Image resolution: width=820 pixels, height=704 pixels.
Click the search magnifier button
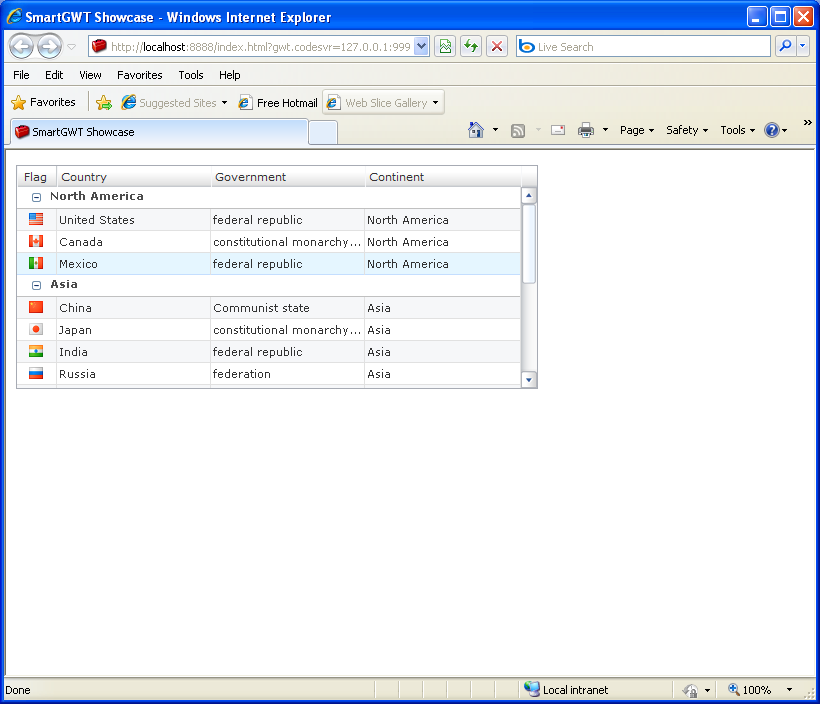pos(785,47)
